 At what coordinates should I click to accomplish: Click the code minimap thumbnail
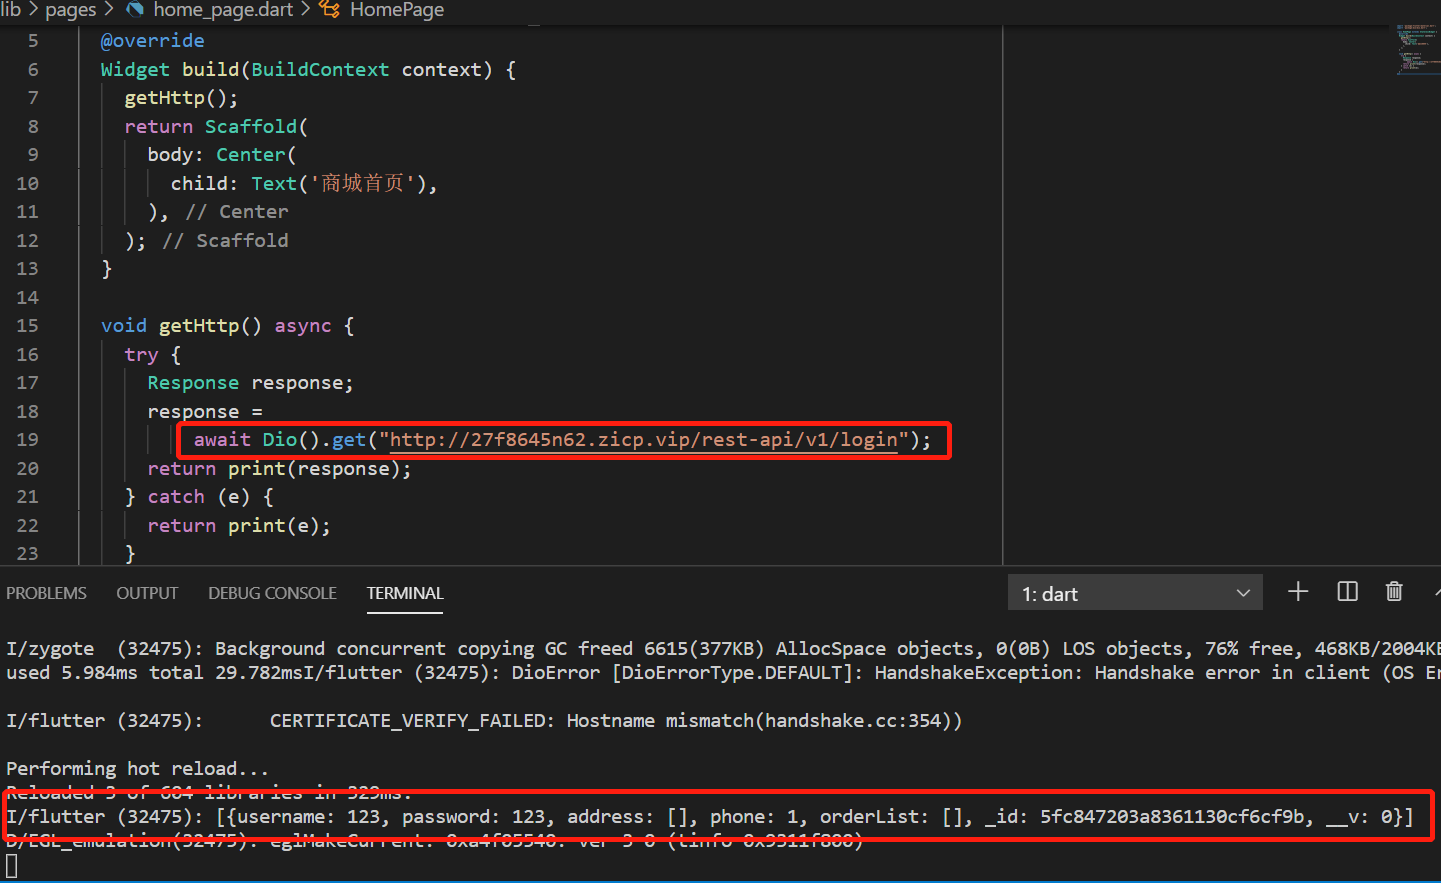click(x=1417, y=50)
